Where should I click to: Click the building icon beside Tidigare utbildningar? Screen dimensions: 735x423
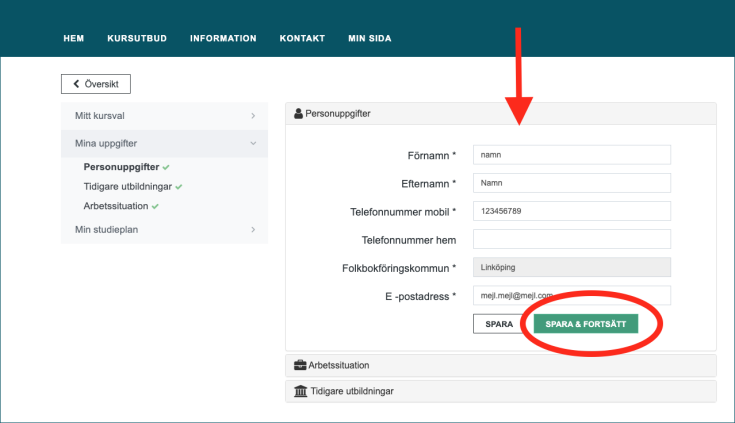coord(300,391)
